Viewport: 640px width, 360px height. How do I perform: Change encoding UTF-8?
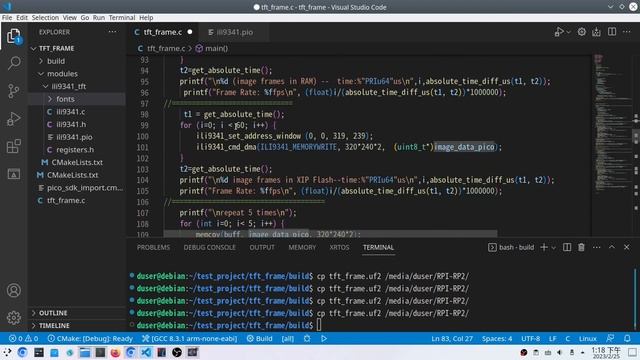[530, 338]
